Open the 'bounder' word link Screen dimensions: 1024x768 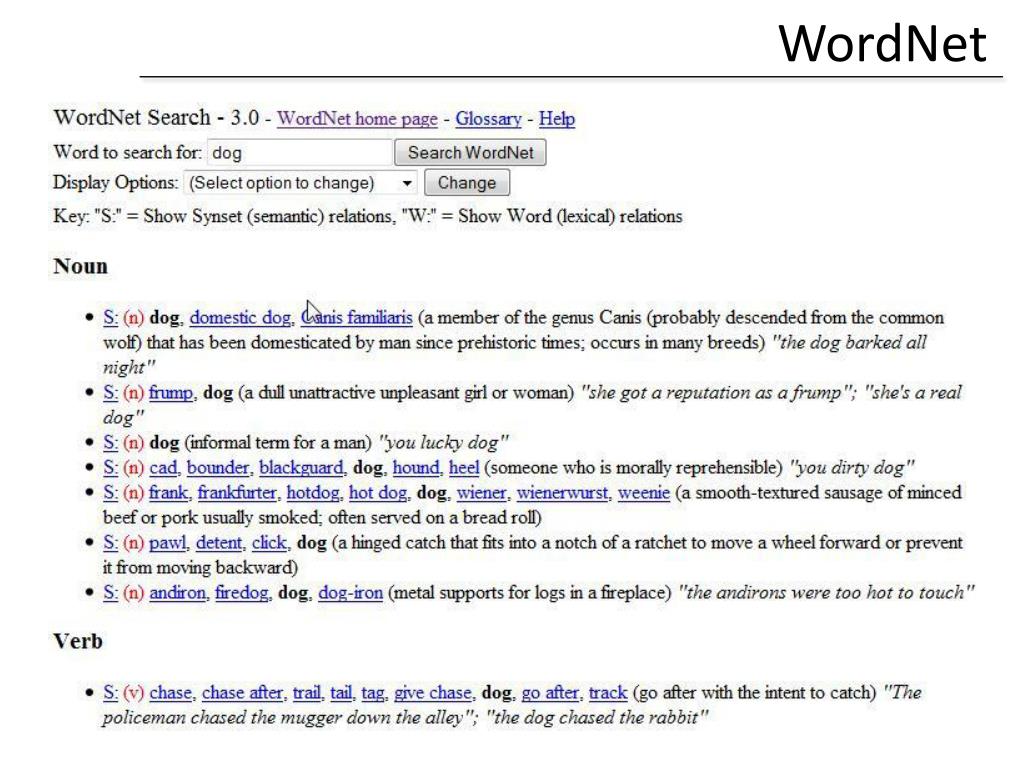[218, 468]
